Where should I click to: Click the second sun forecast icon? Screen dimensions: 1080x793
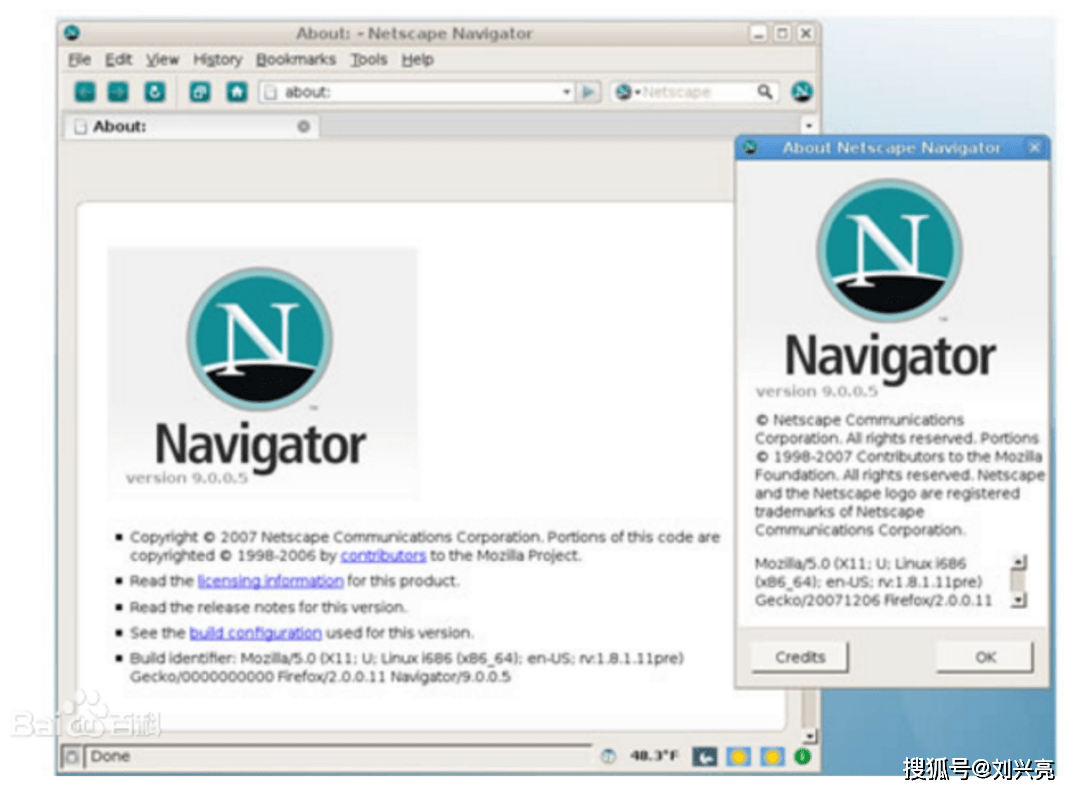click(x=772, y=757)
